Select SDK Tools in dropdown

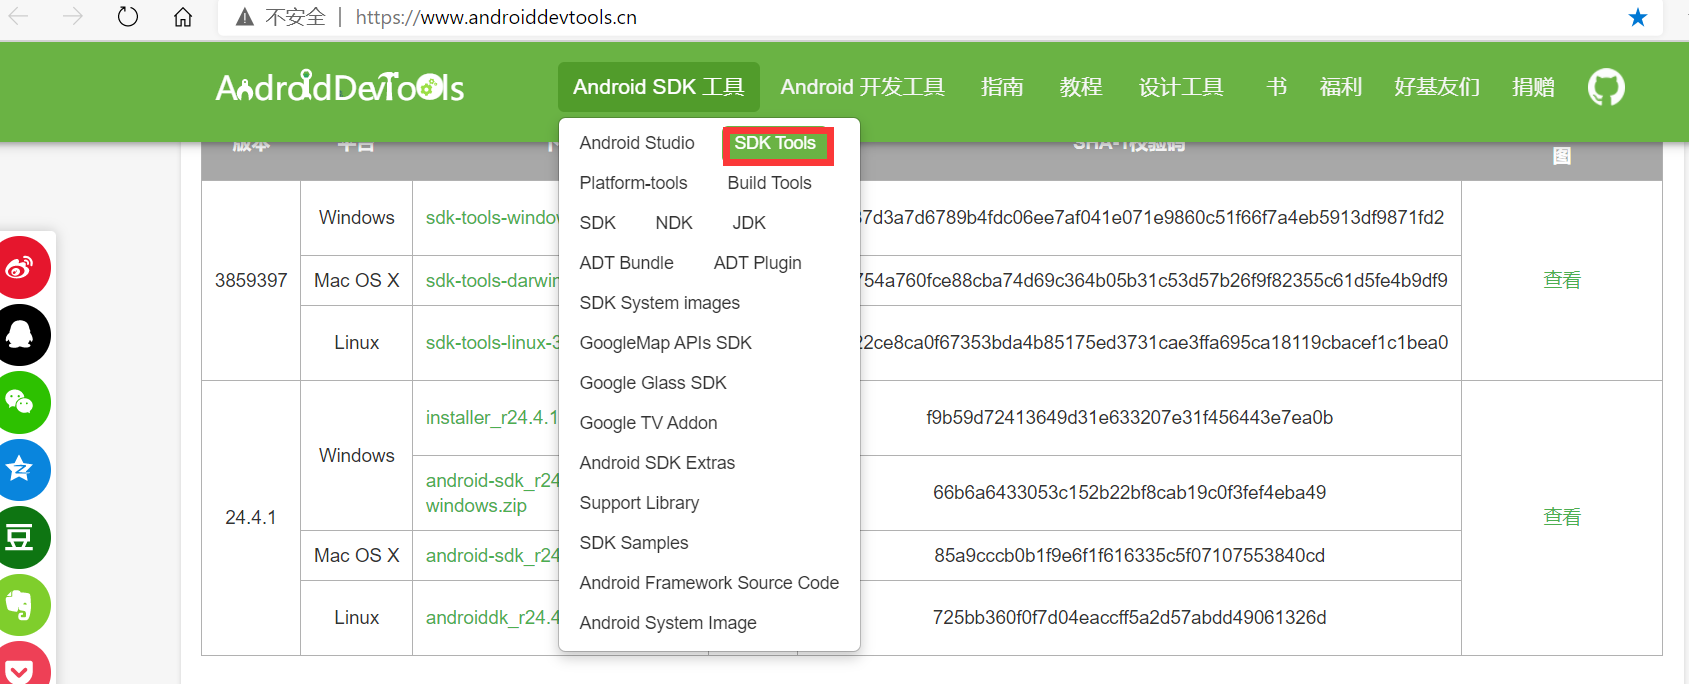click(775, 143)
